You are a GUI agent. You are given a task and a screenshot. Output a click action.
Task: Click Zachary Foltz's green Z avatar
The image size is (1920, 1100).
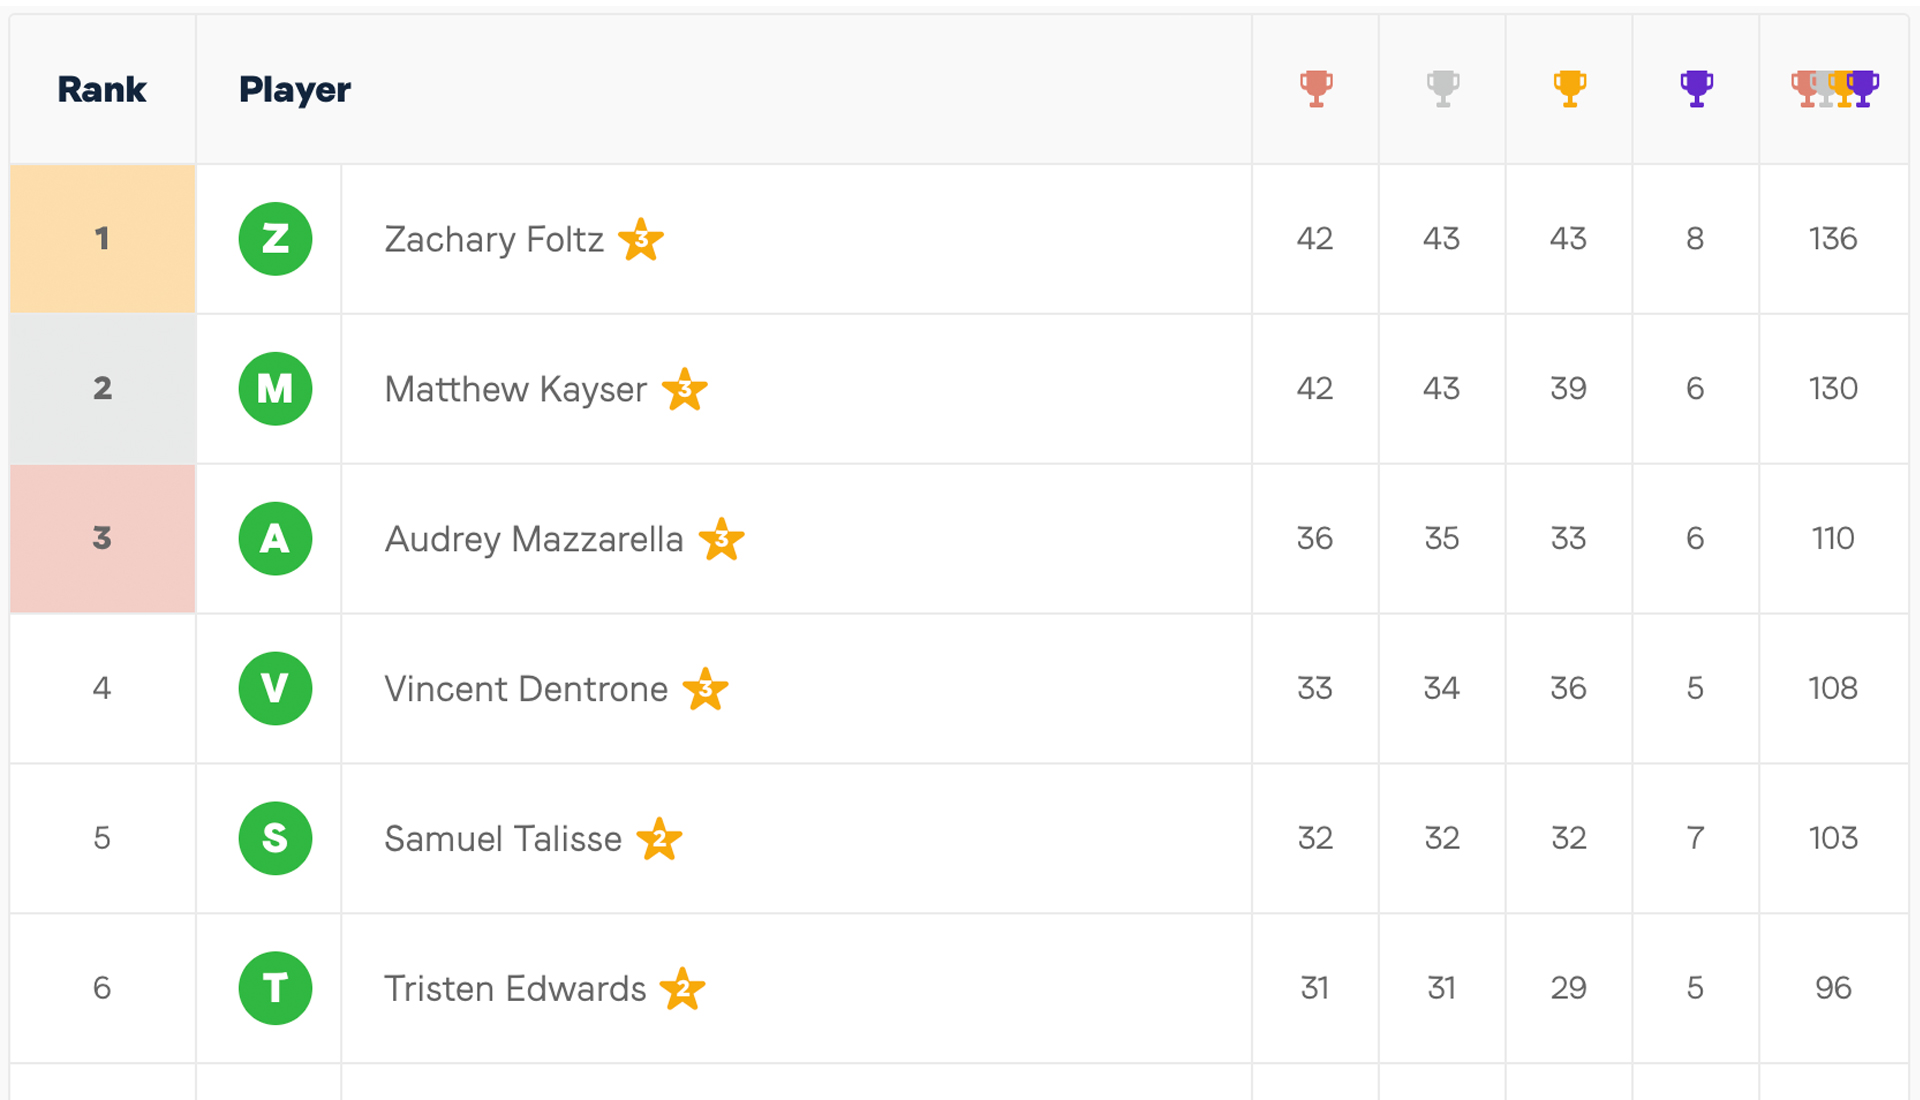275,239
